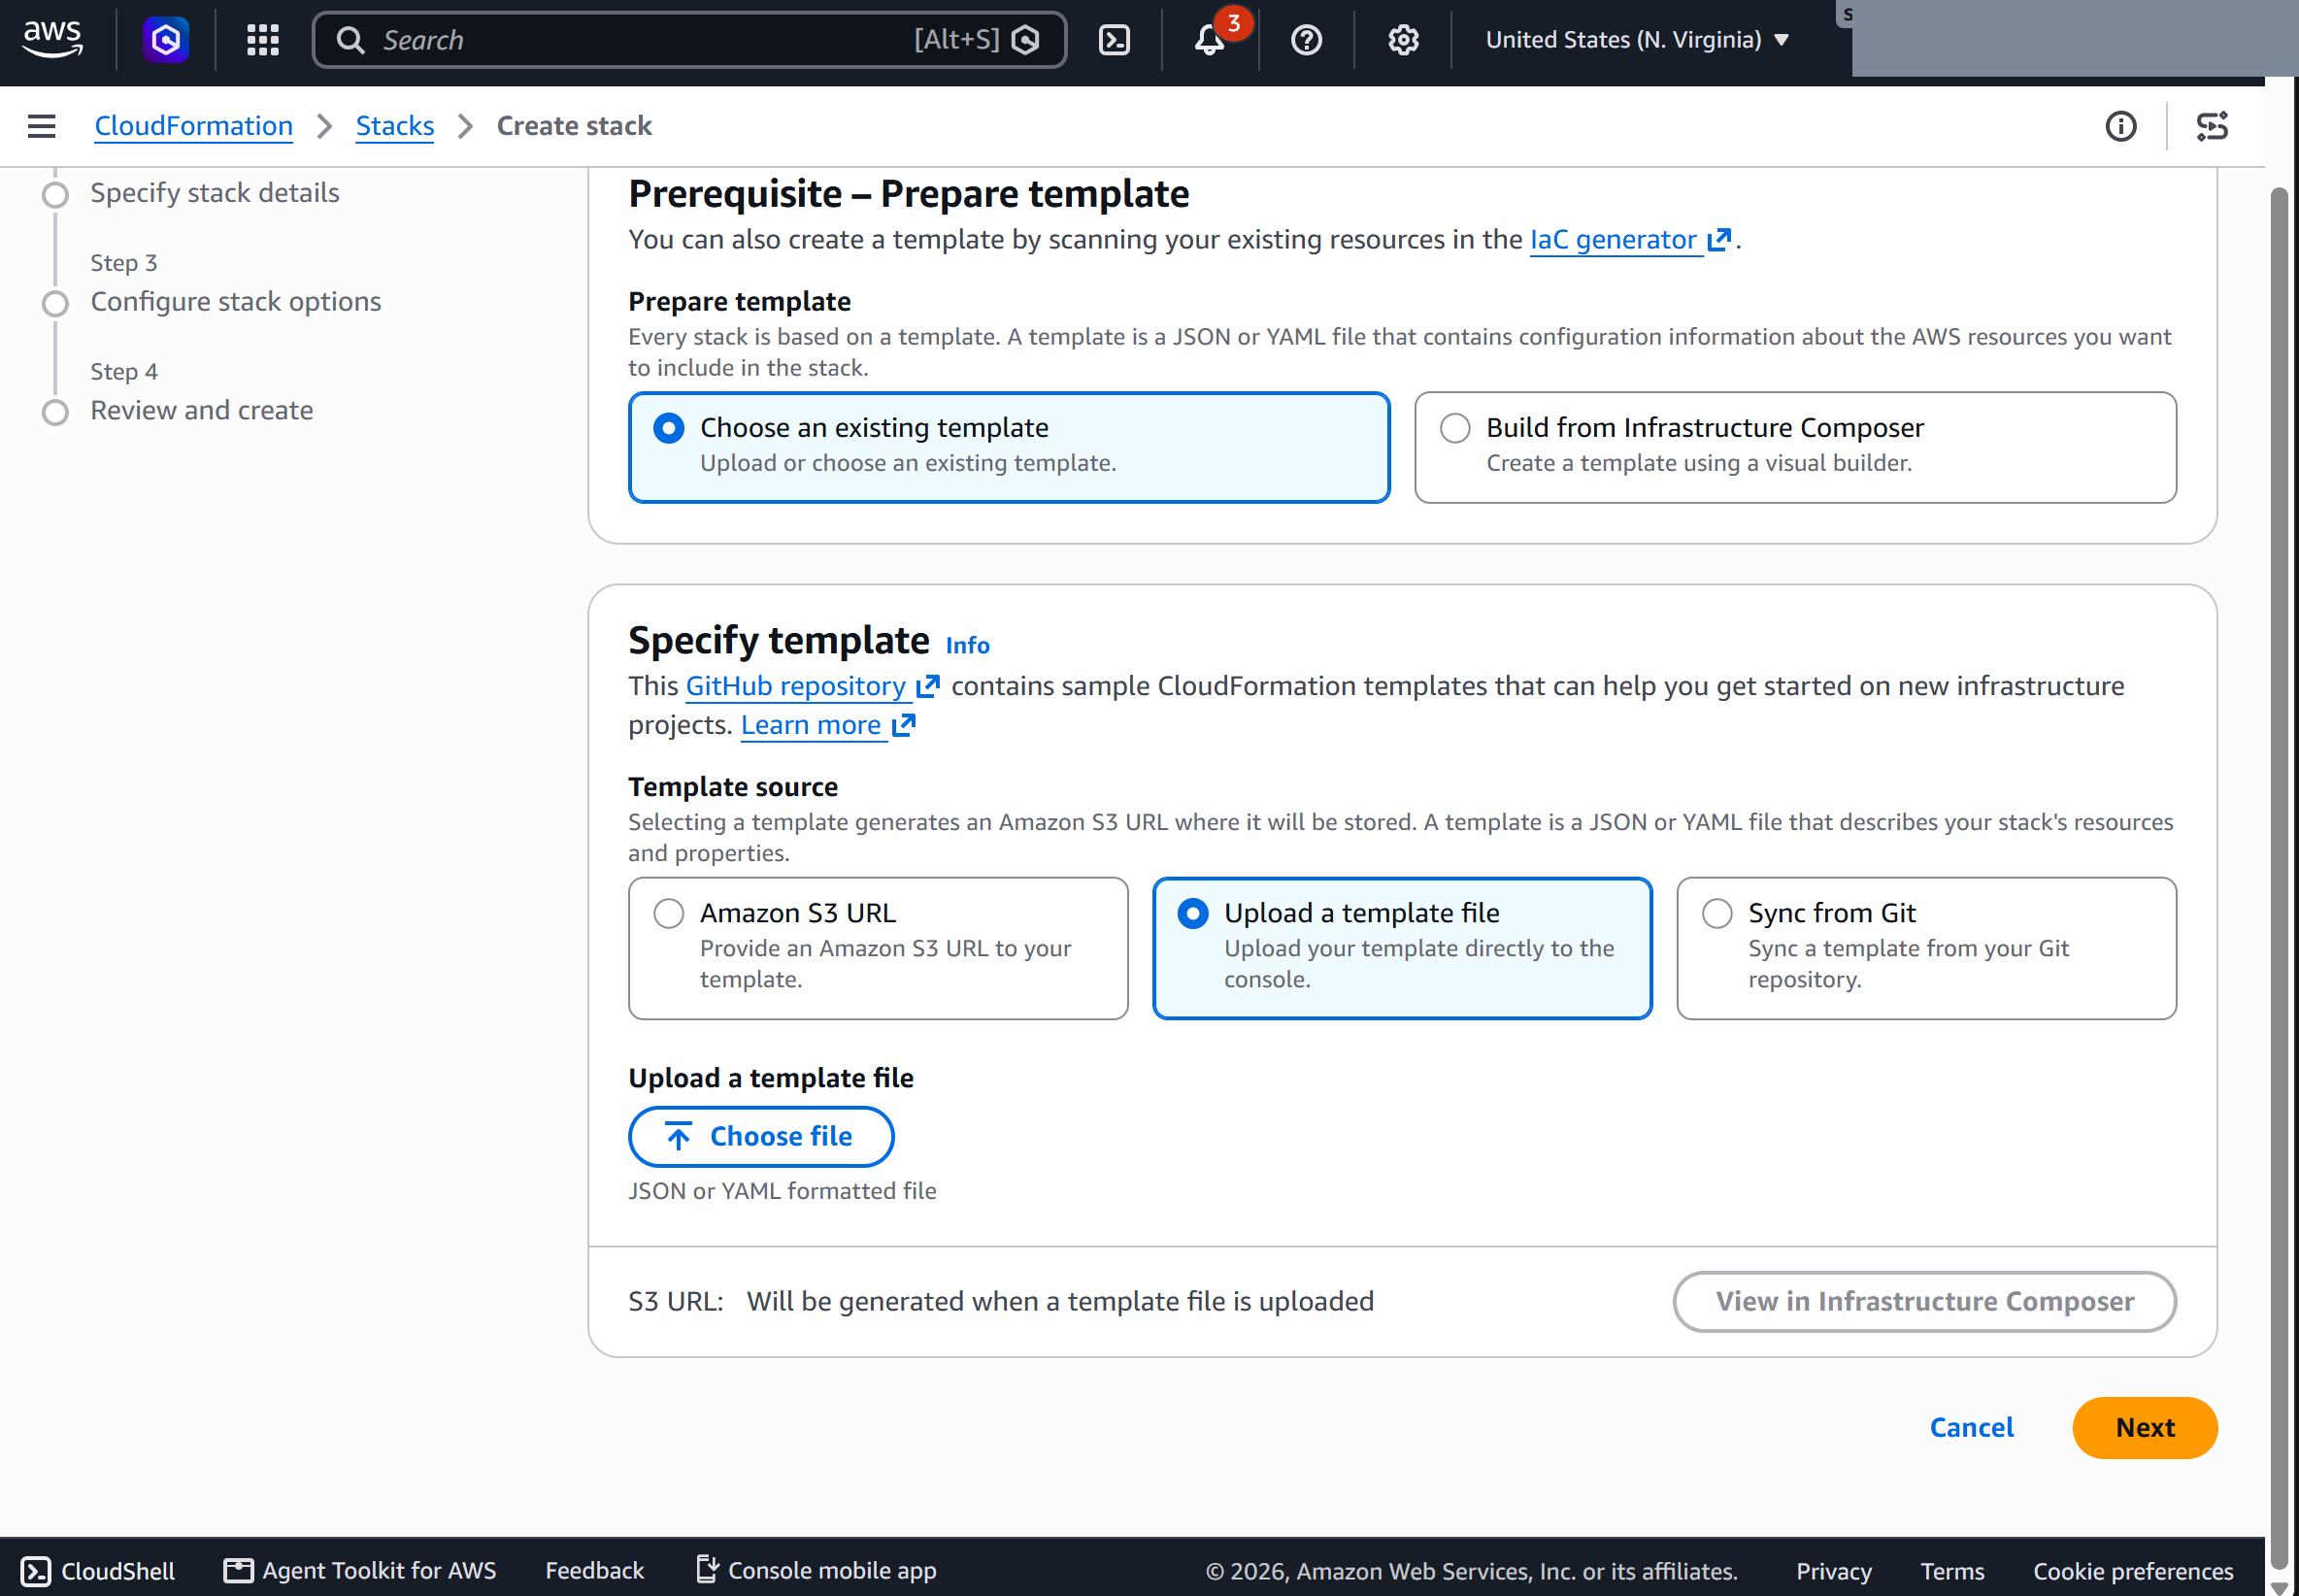Select Upload a template file radio
Image resolution: width=2299 pixels, height=1596 pixels.
coord(1193,913)
